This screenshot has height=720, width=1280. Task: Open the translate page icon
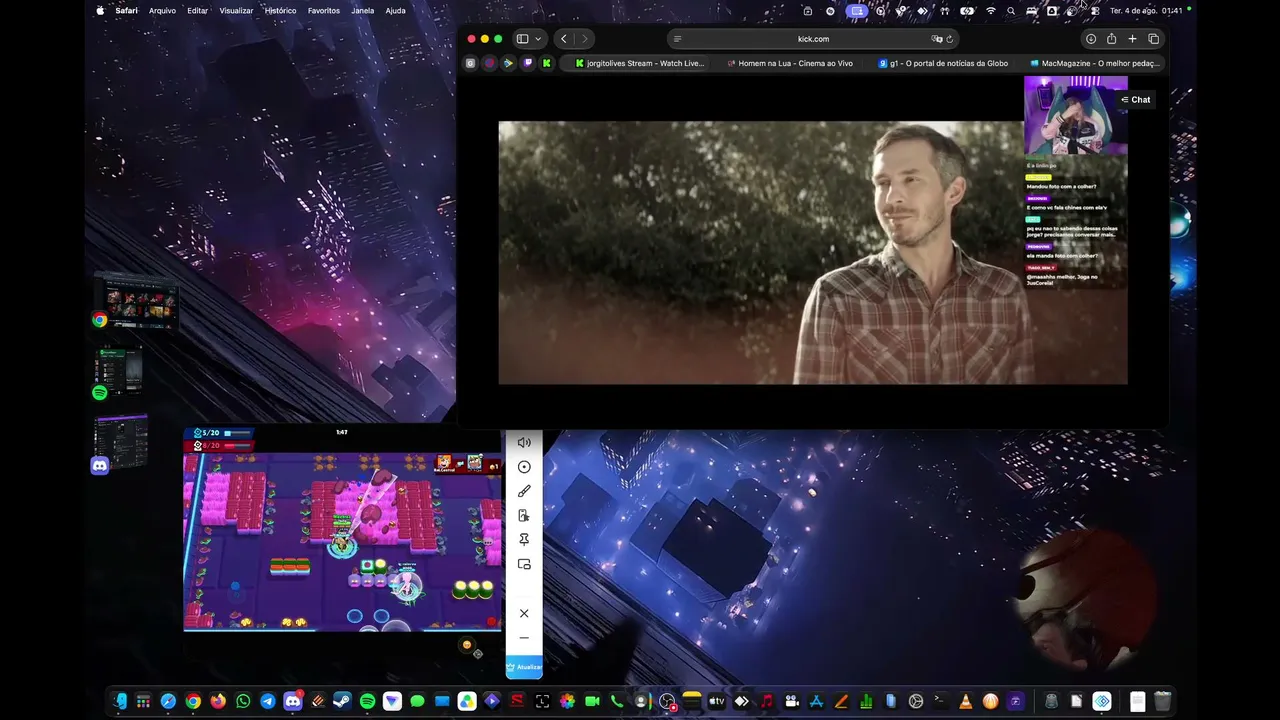tap(937, 39)
